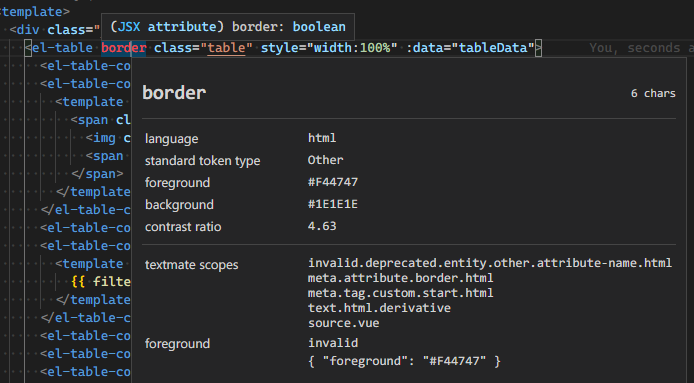Click scope 'source.vue'
694x383 pixels.
[343, 323]
